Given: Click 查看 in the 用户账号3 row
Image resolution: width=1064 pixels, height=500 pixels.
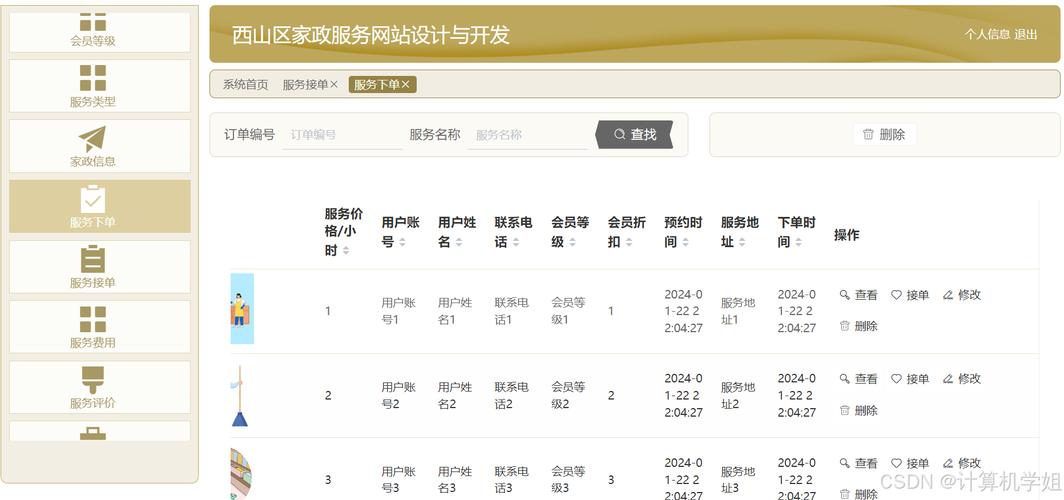Looking at the screenshot, I should click(858, 463).
